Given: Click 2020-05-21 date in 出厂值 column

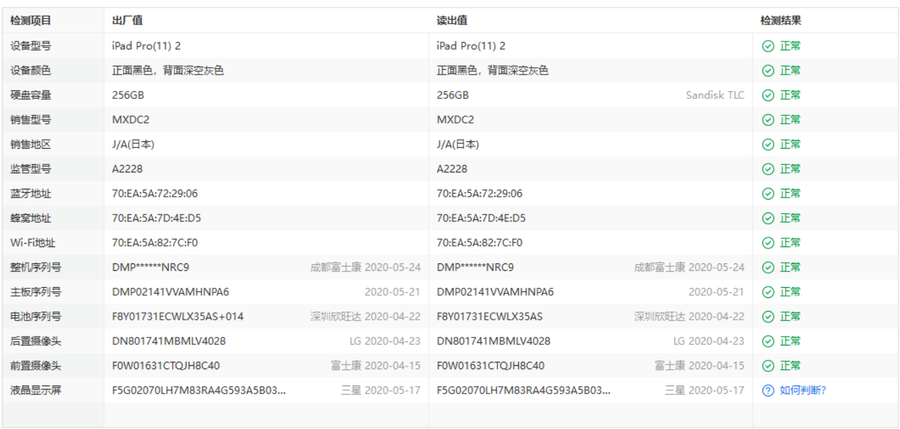Looking at the screenshot, I should point(393,292).
